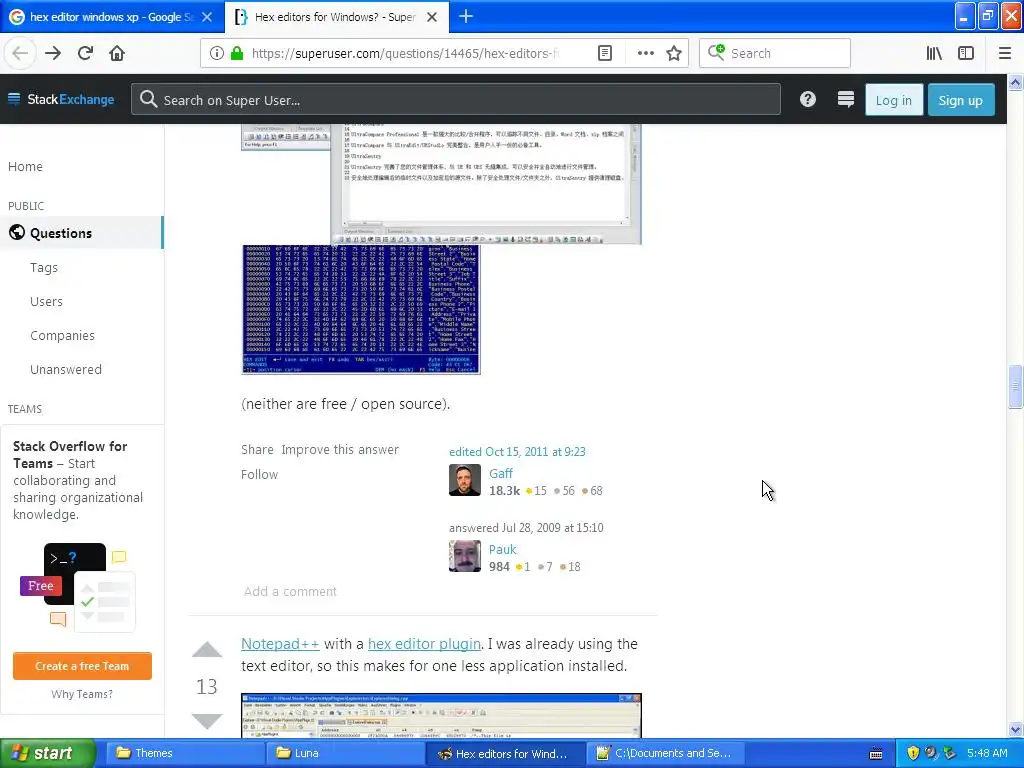
Task: Click the Search on Super User field
Action: click(456, 100)
